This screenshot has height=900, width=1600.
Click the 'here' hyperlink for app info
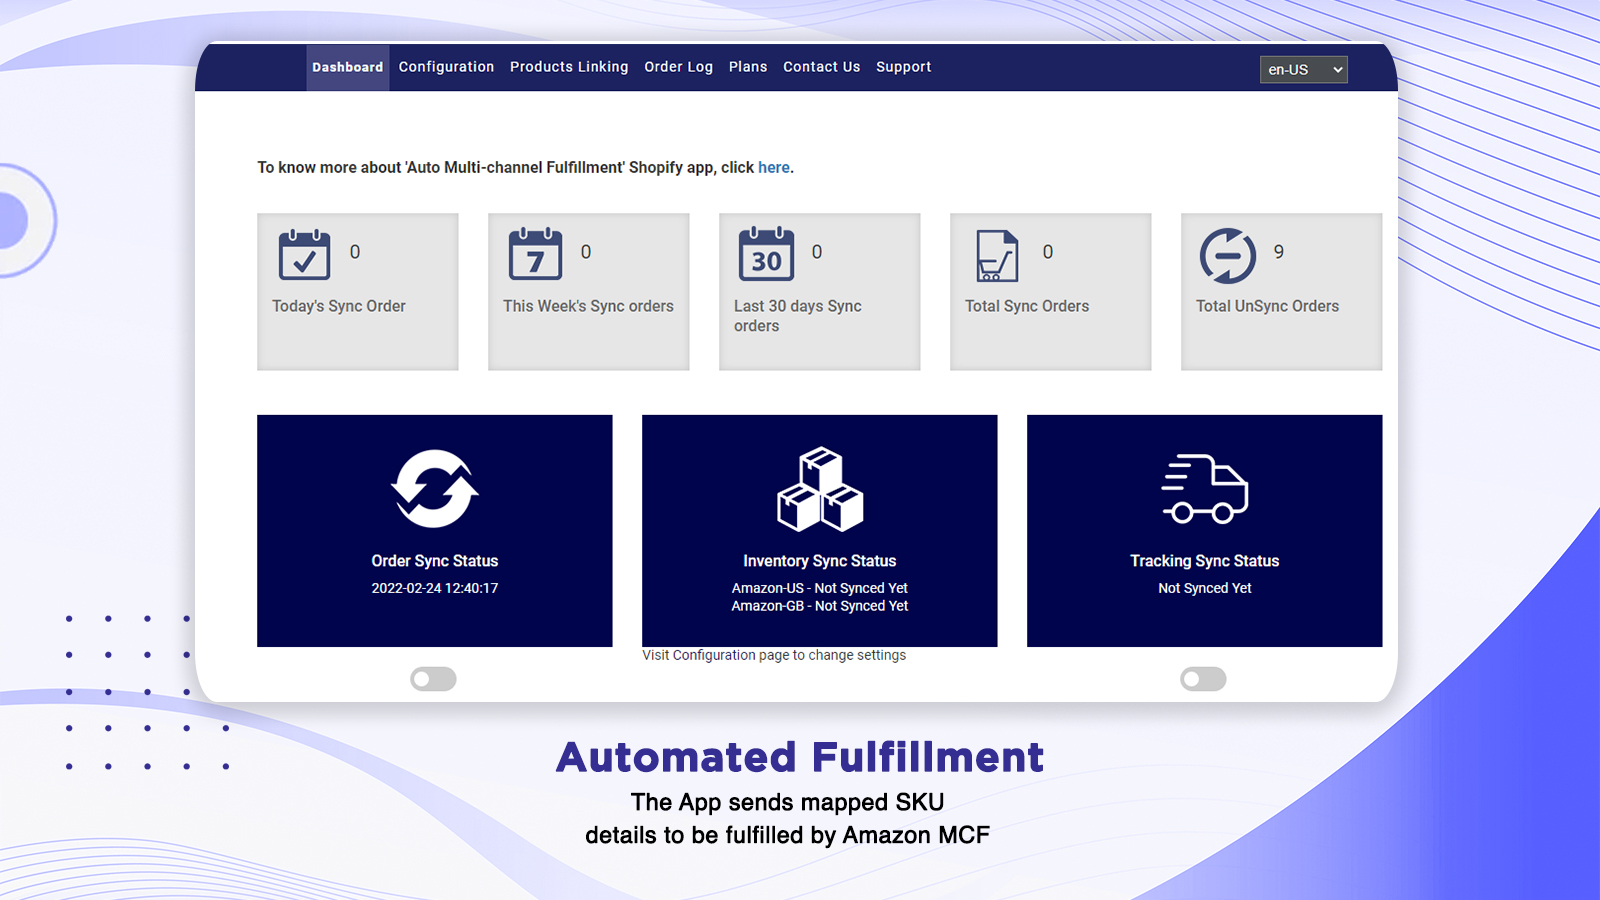pyautogui.click(x=773, y=167)
